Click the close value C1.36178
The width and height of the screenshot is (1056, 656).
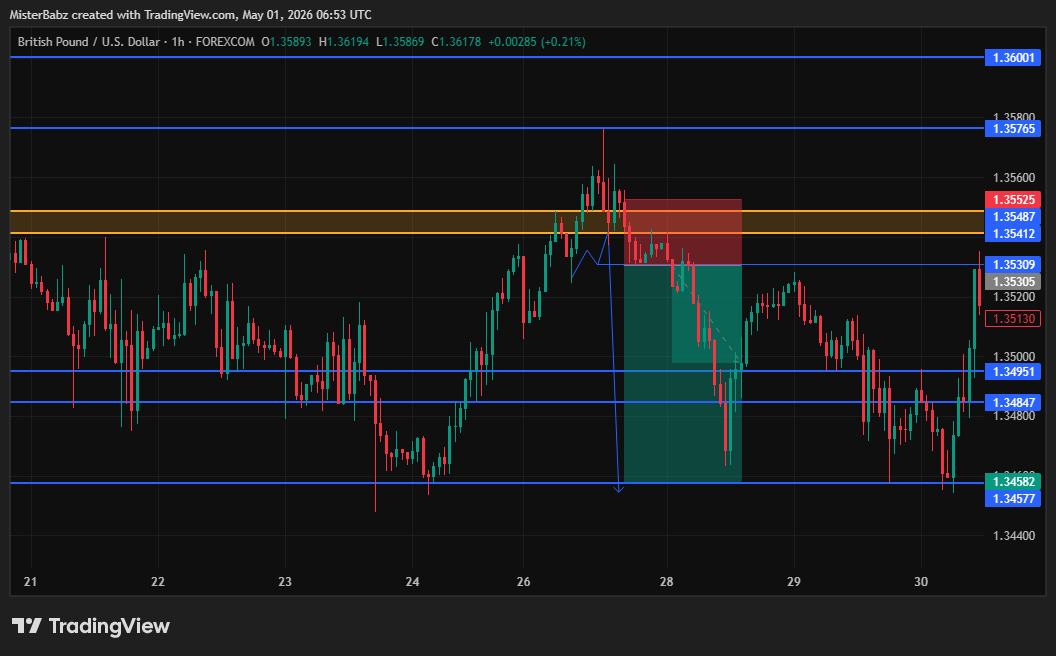click(x=456, y=42)
